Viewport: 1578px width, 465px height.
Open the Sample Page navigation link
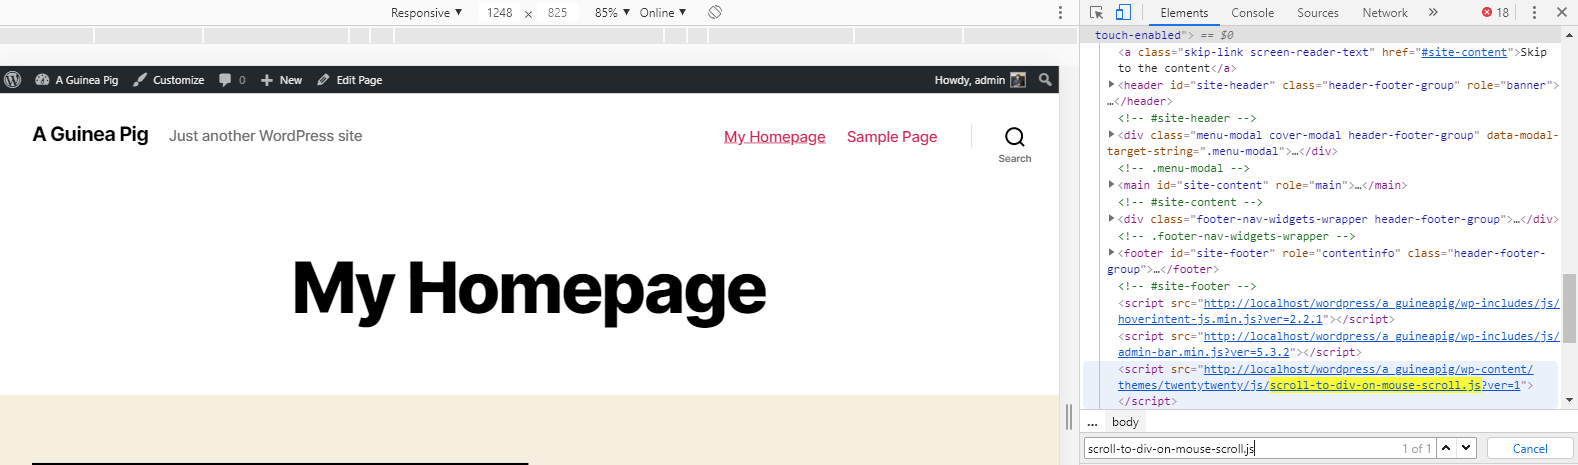[892, 137]
